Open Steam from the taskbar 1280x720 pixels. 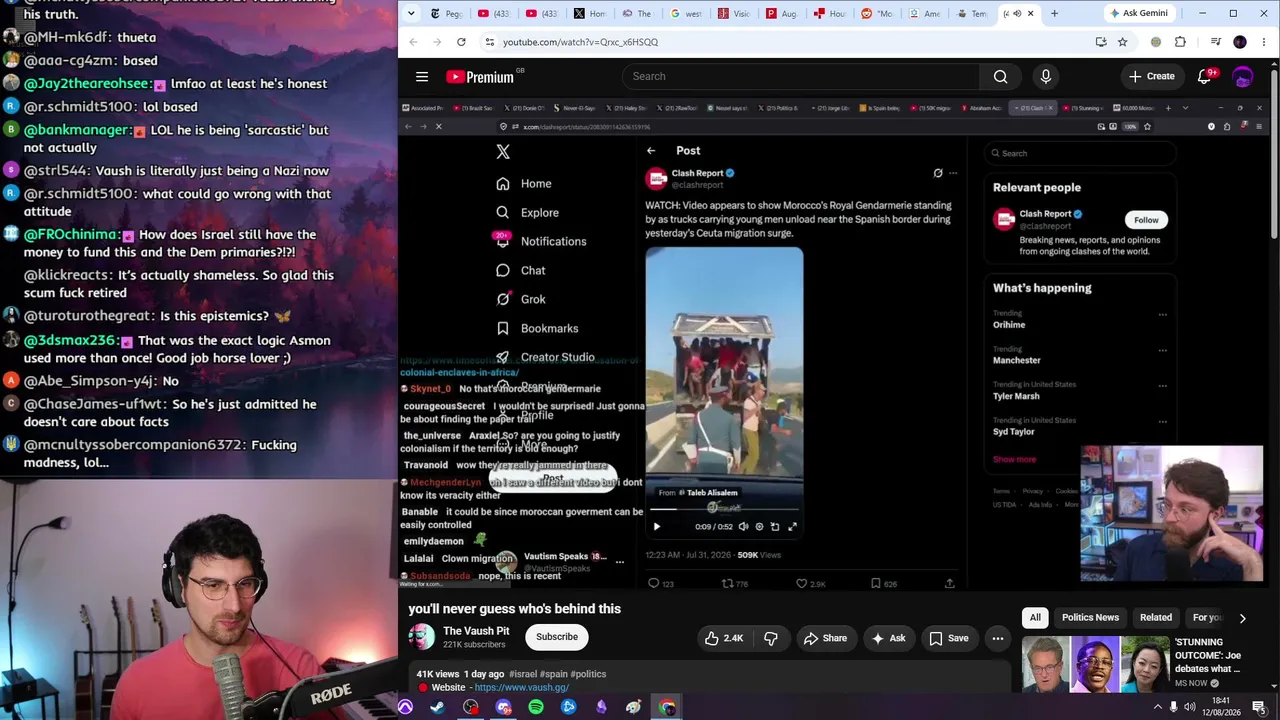[437, 708]
